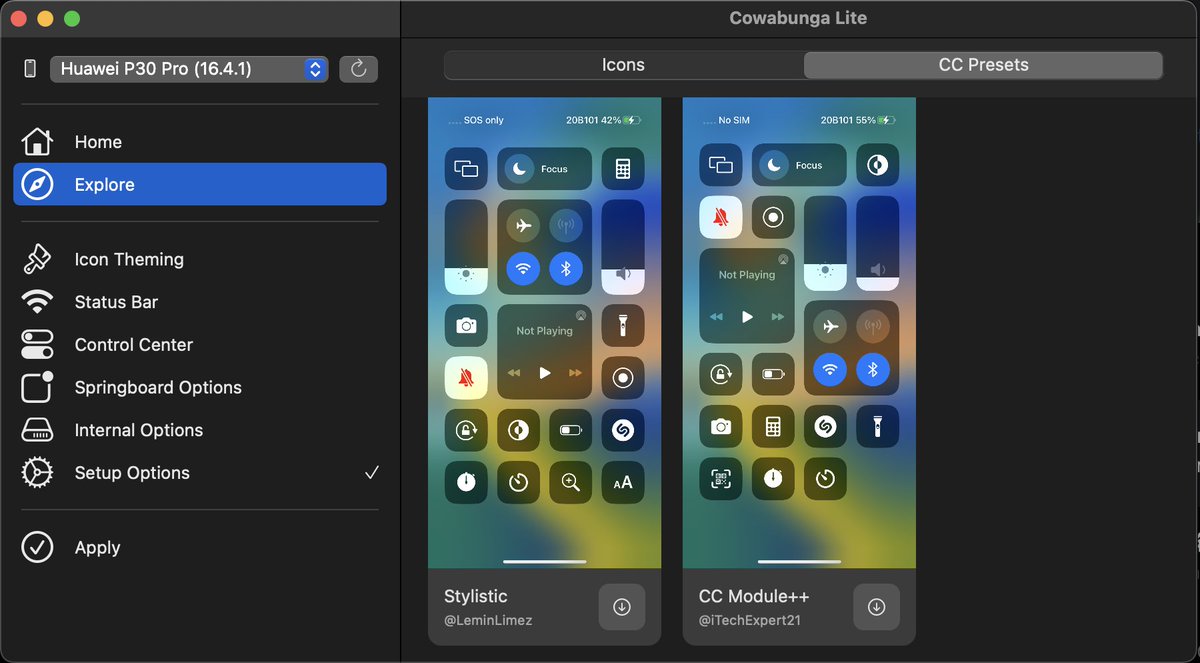Click rotation lock icon in Stylistic preview
Viewport: 1200px width, 663px height.
tap(466, 430)
